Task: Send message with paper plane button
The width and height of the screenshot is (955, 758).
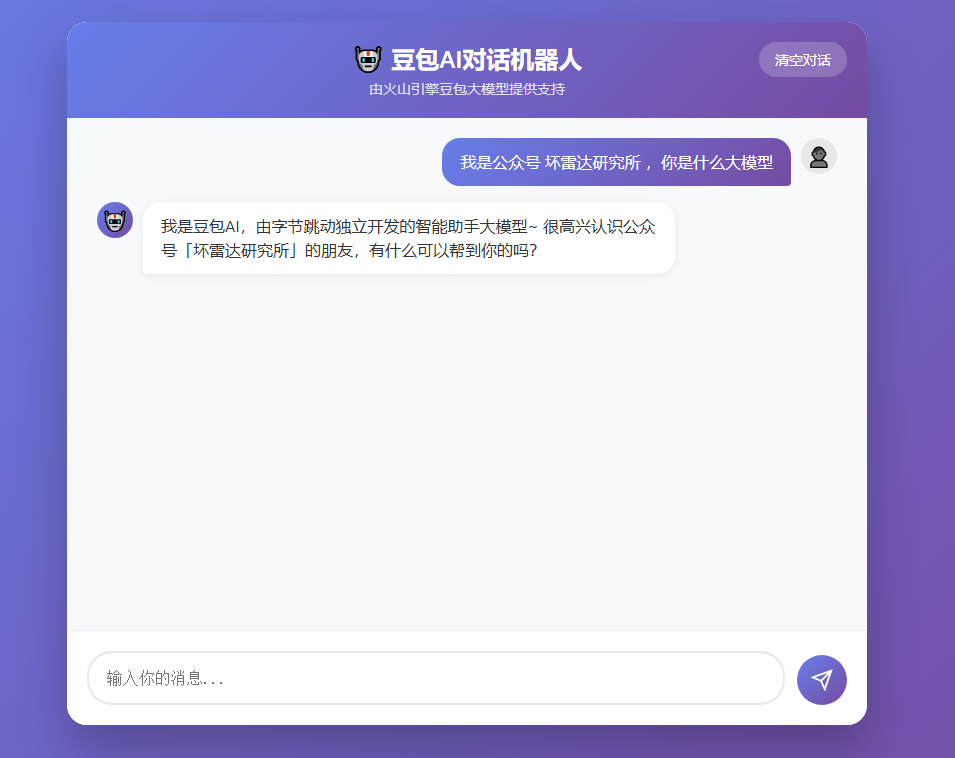Action: 822,679
